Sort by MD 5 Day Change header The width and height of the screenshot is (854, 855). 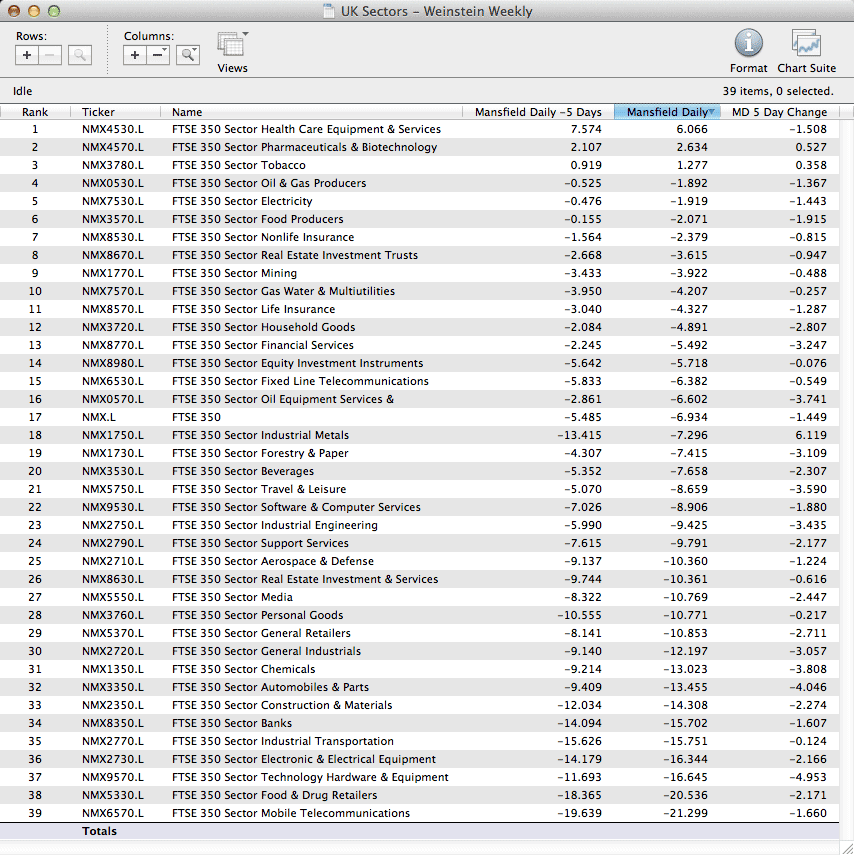point(779,112)
